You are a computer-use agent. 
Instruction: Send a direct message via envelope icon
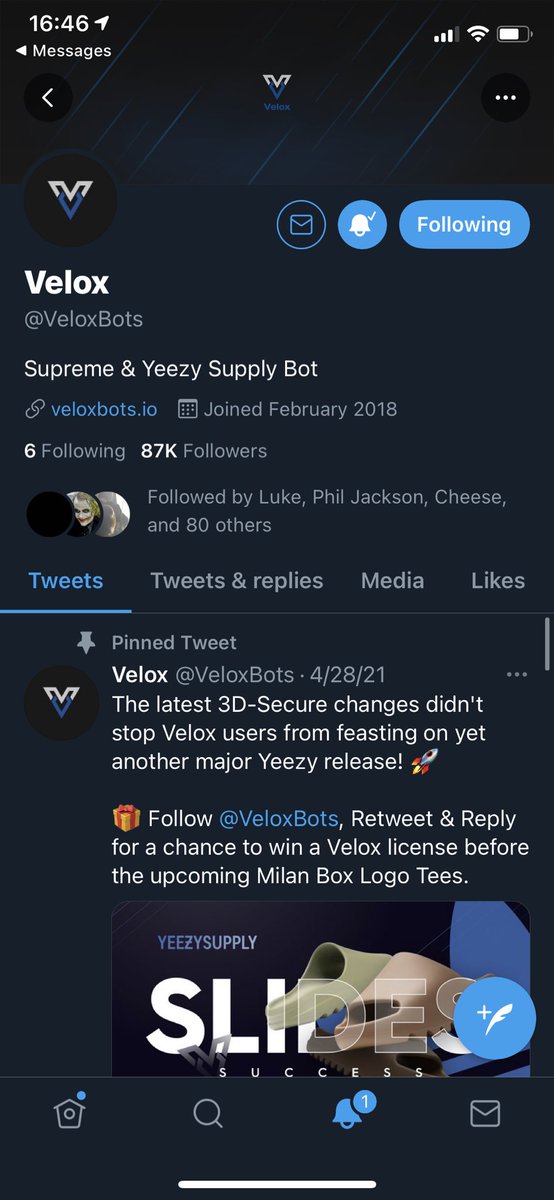(x=301, y=225)
